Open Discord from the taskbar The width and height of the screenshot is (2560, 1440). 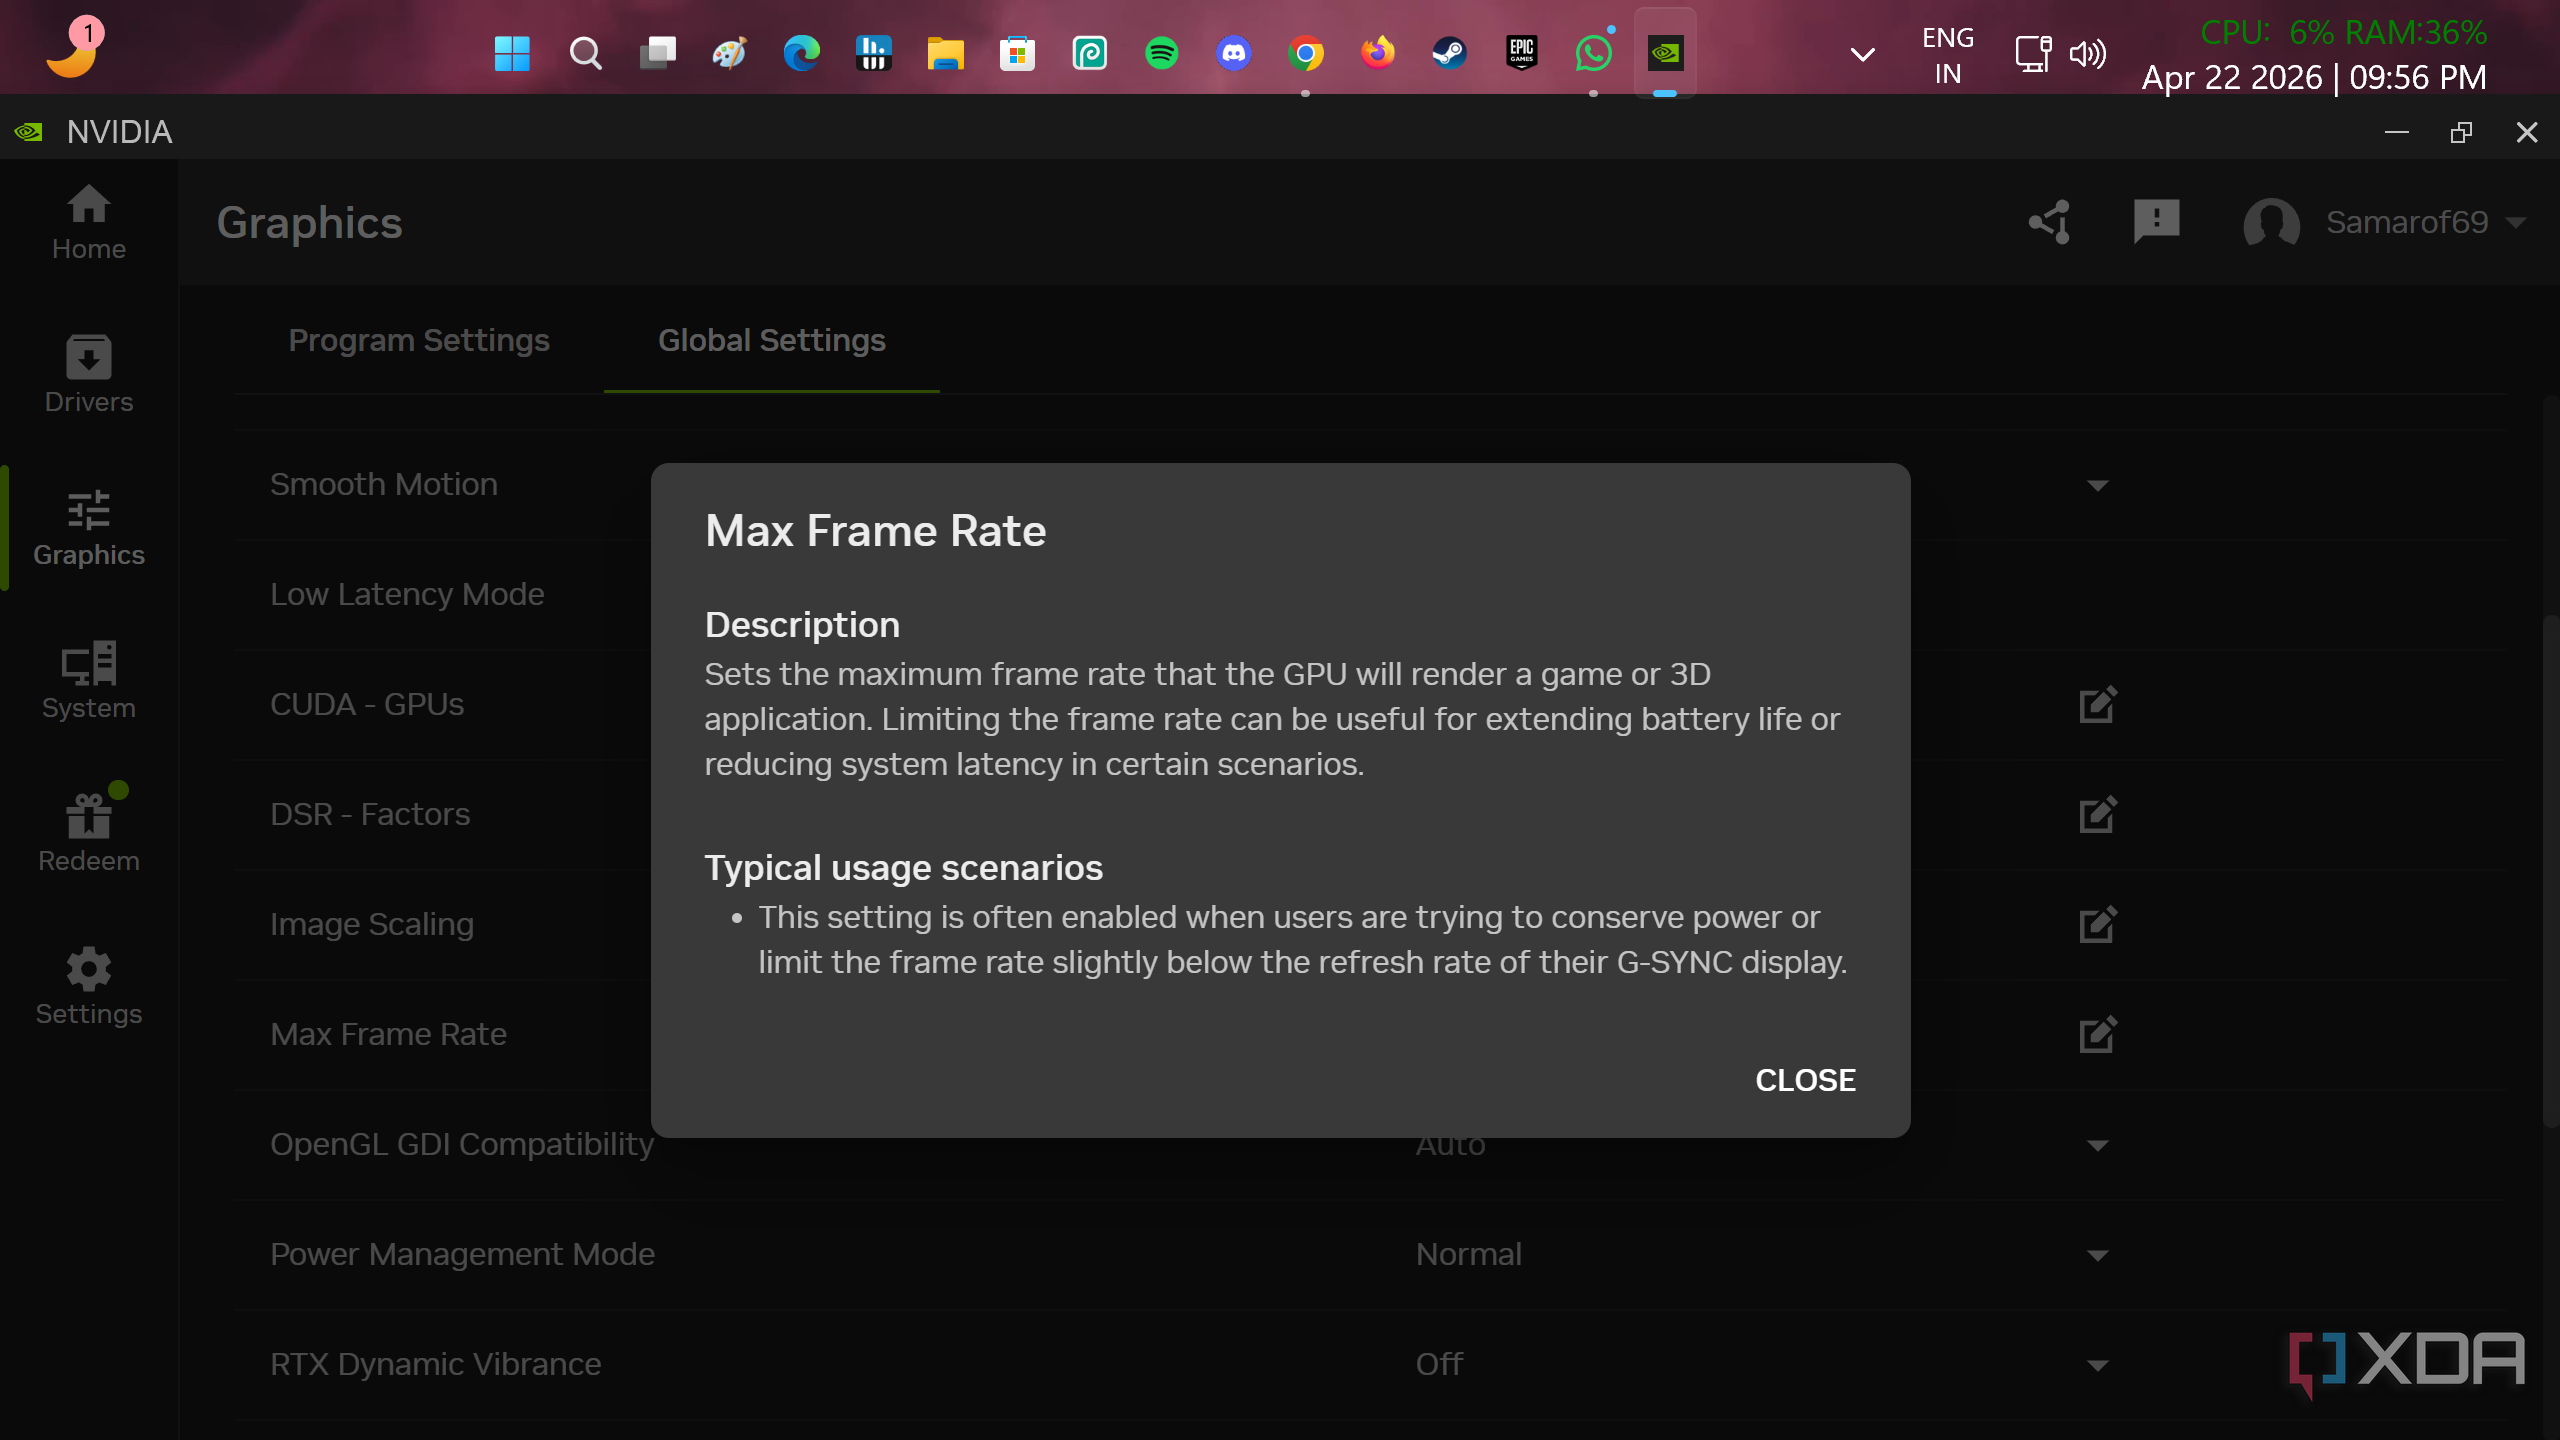coord(1233,53)
